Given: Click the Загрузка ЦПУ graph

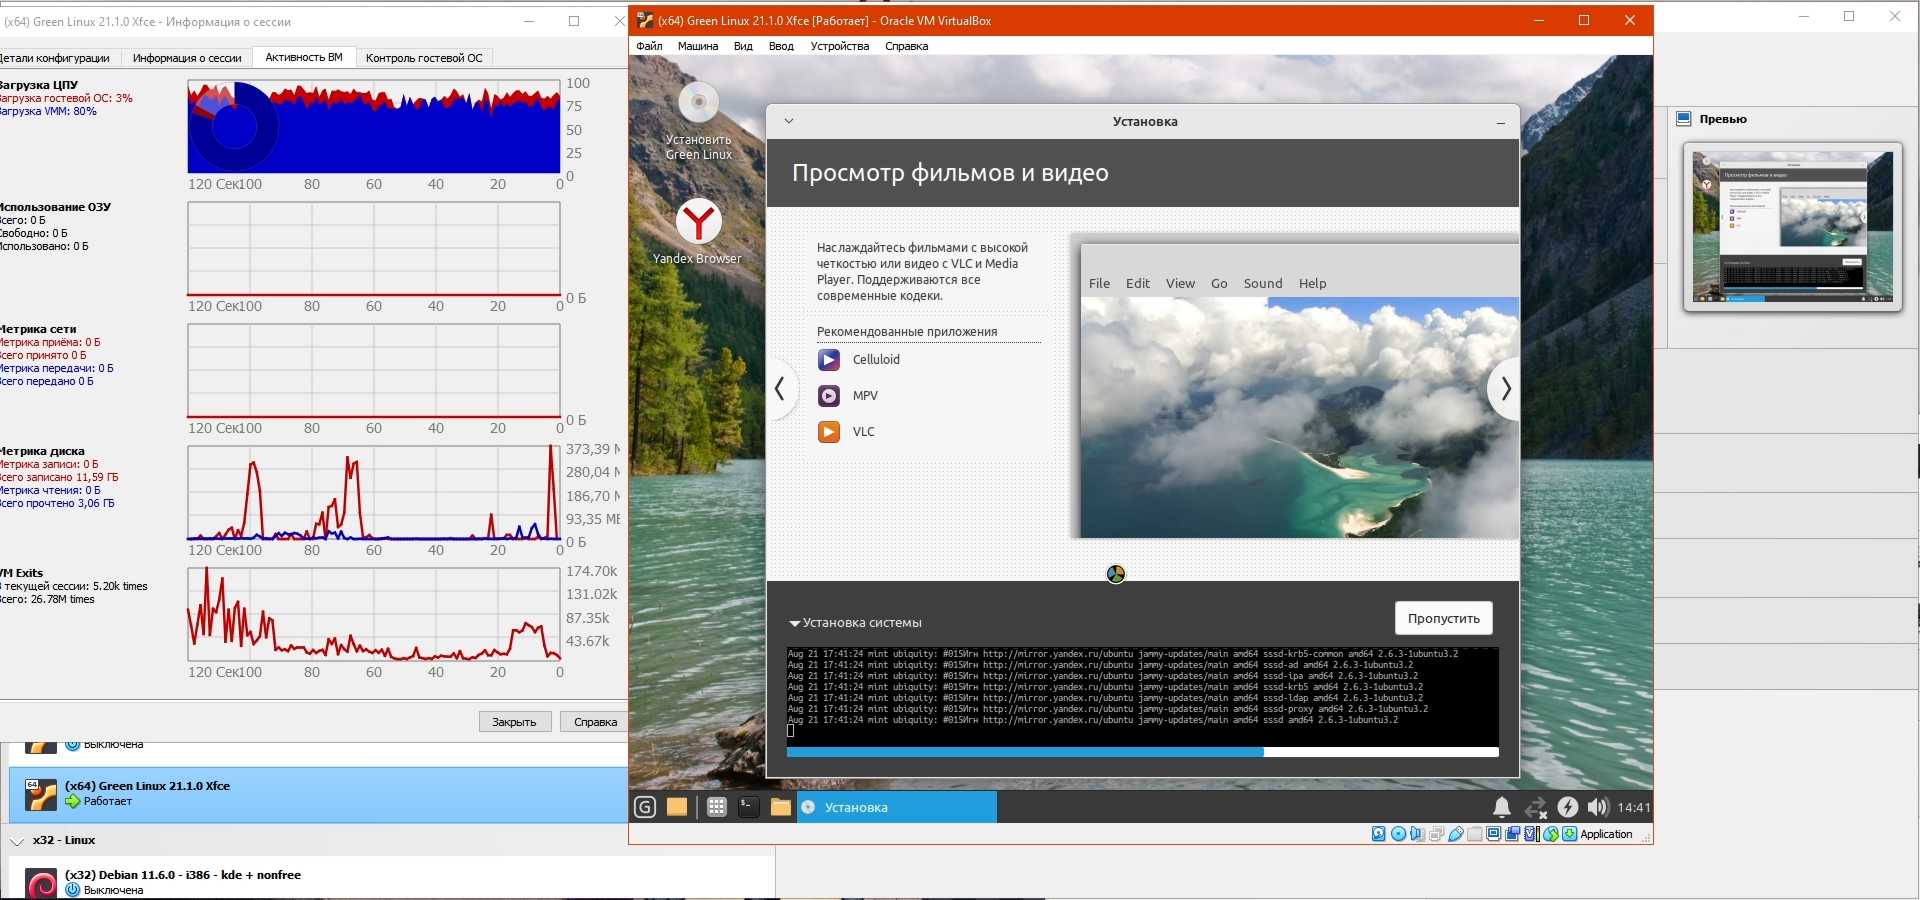Looking at the screenshot, I should 374,127.
